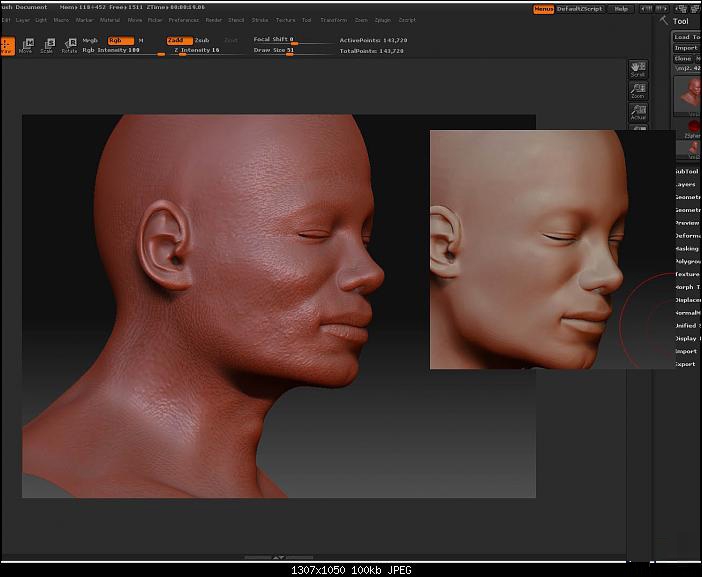Open the Light menu
Image resolution: width=702 pixels, height=577 pixels.
tap(41, 20)
